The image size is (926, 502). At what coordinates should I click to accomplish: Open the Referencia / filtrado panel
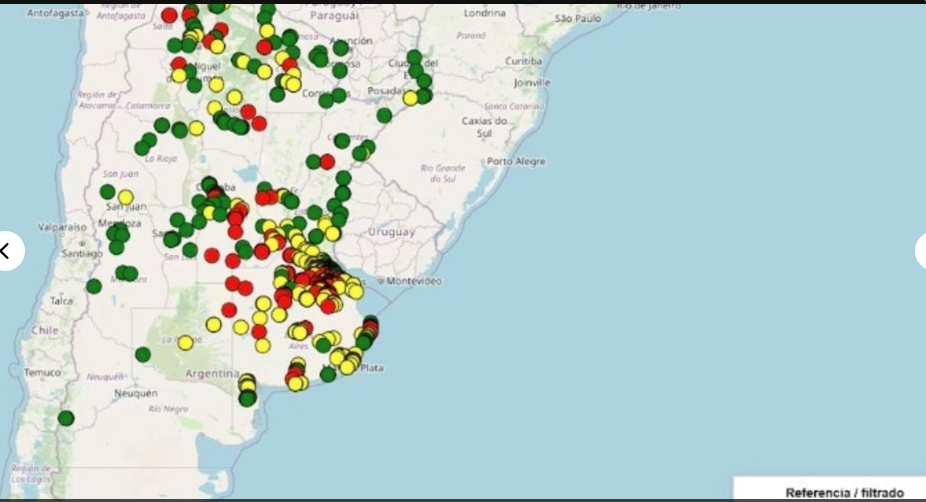coord(844,492)
